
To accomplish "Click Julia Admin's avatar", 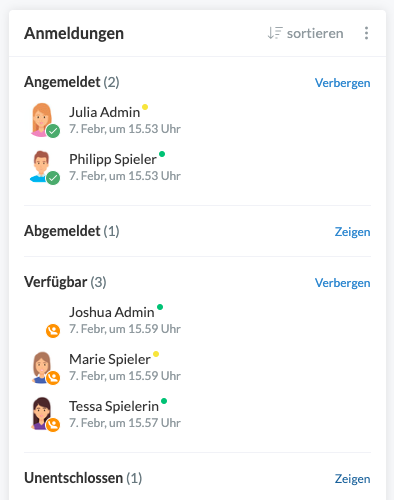I will click(x=42, y=120).
